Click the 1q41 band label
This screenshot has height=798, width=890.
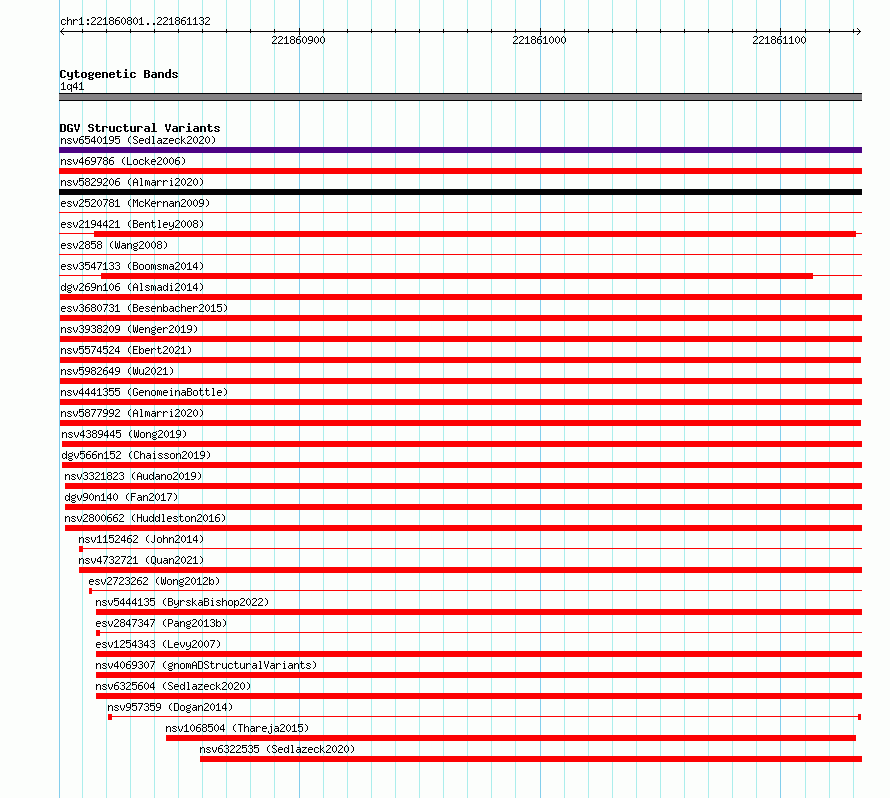(x=72, y=86)
